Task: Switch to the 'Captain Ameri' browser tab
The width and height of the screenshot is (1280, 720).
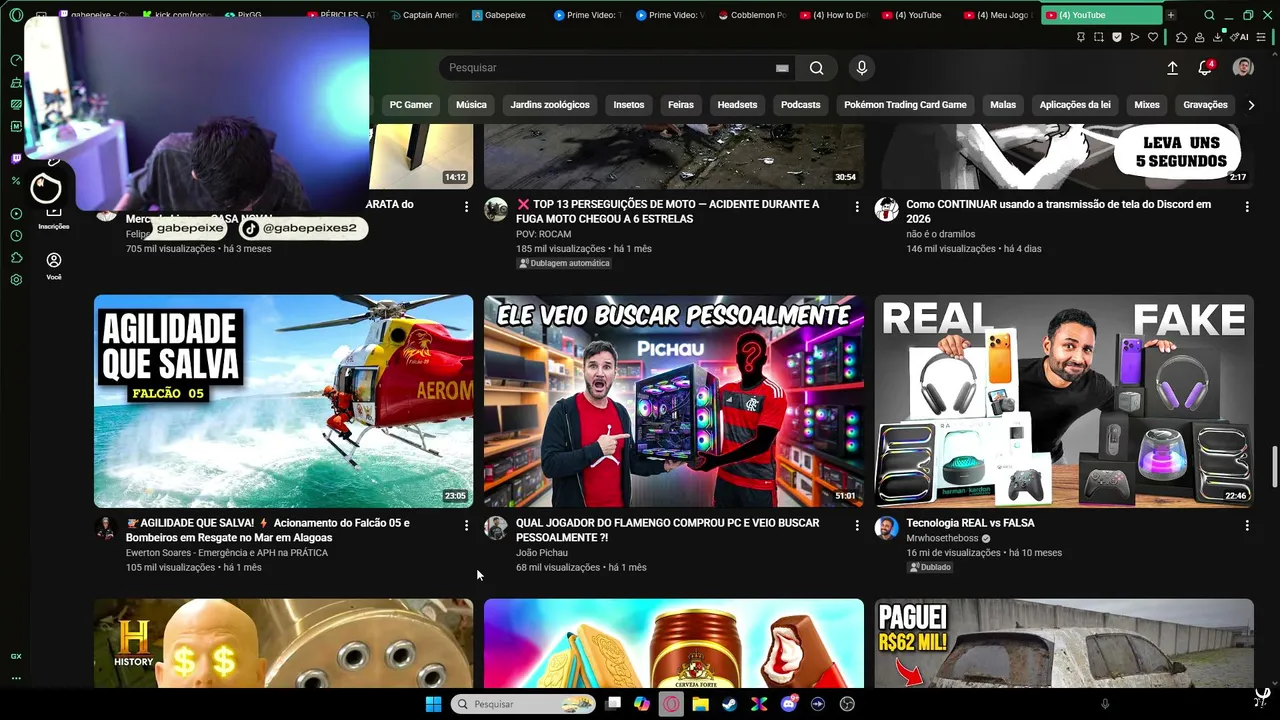Action: (425, 15)
